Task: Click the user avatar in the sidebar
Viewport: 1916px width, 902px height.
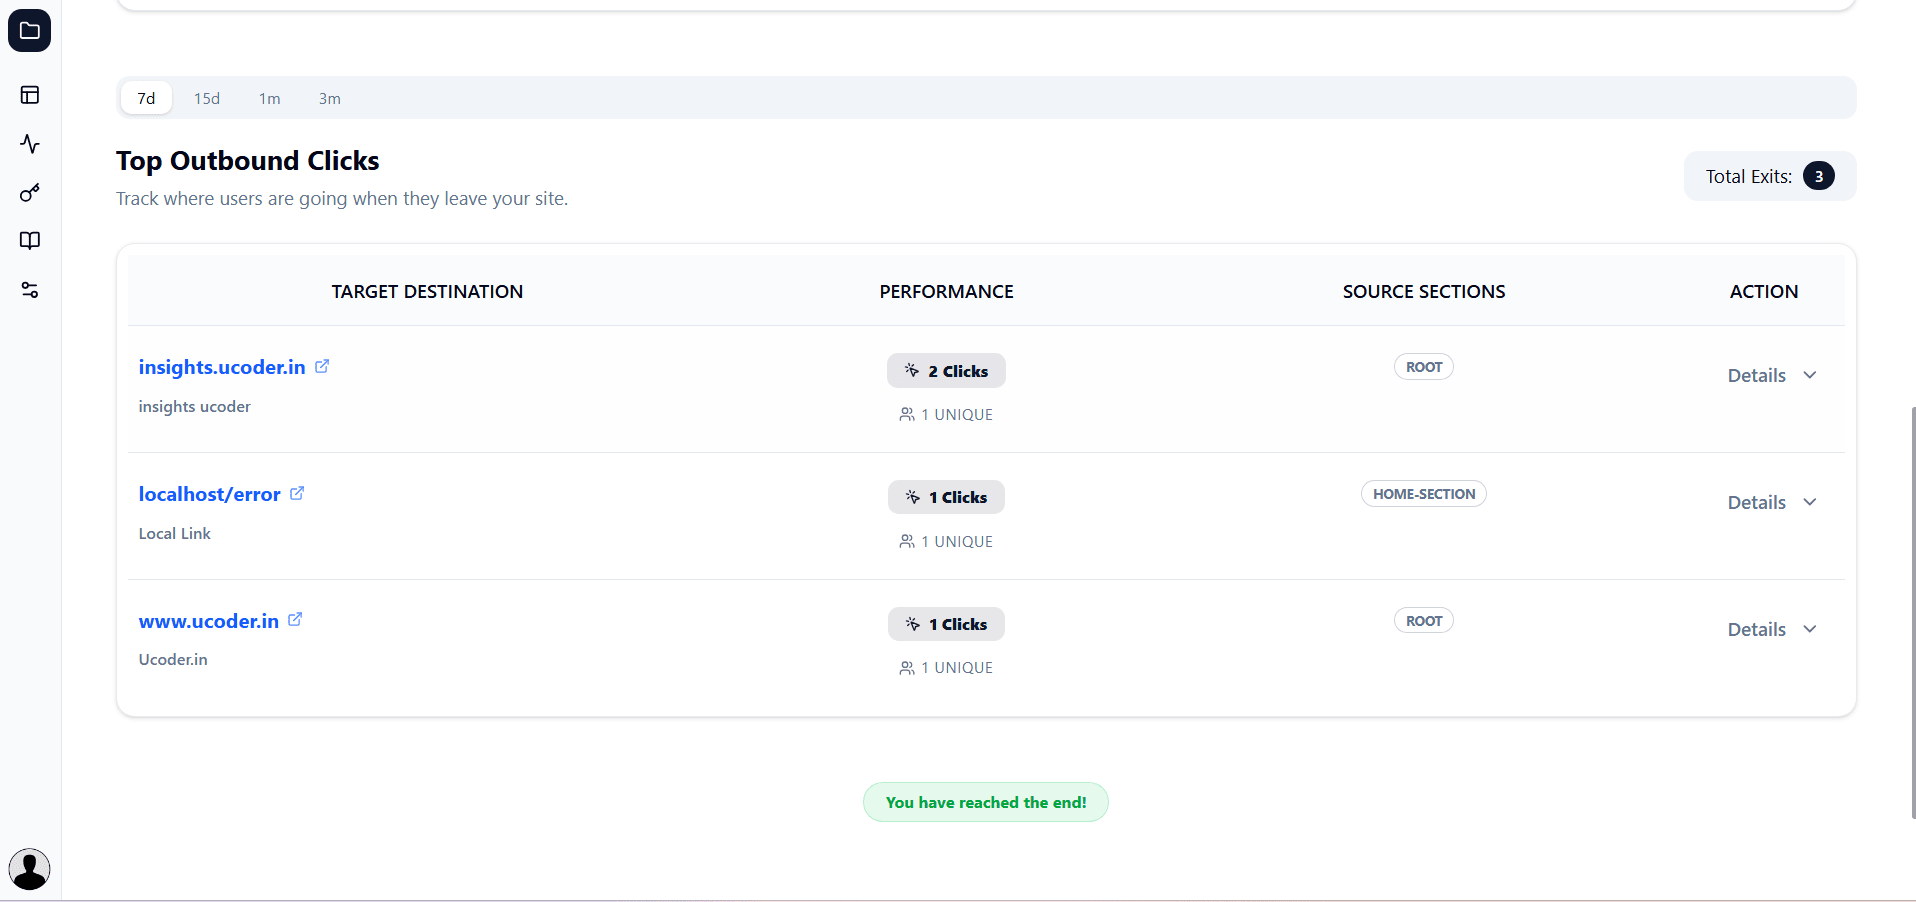Action: [30, 869]
